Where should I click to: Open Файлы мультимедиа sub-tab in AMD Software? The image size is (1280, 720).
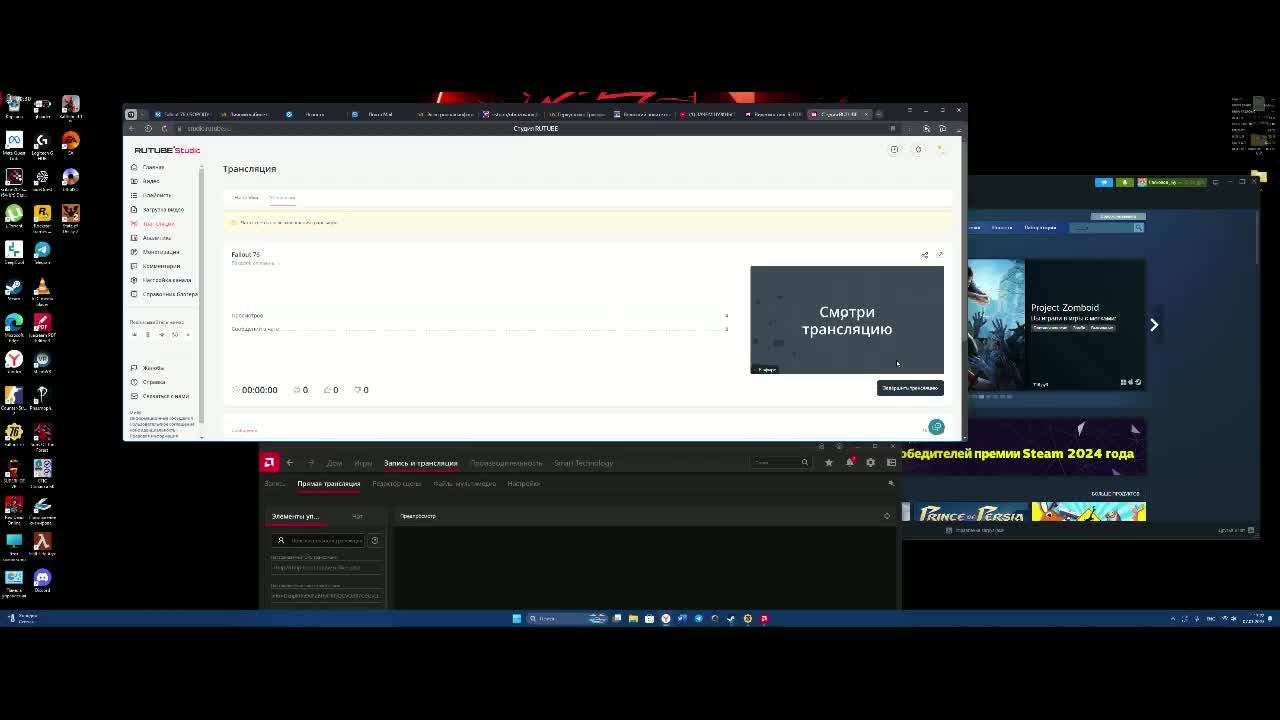[465, 484]
